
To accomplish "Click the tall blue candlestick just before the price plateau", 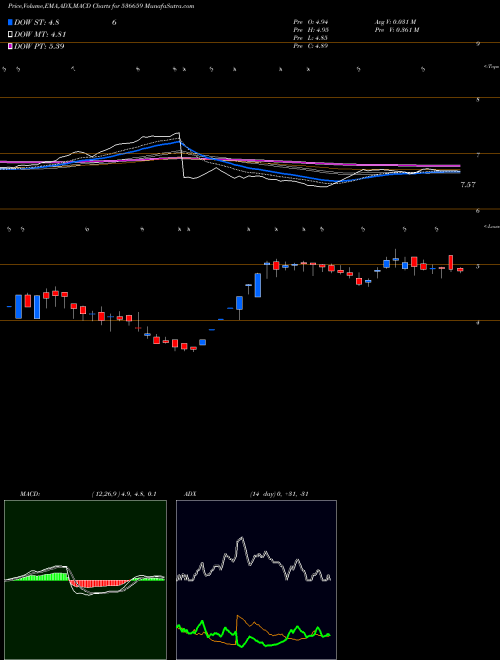I will tap(258, 285).
